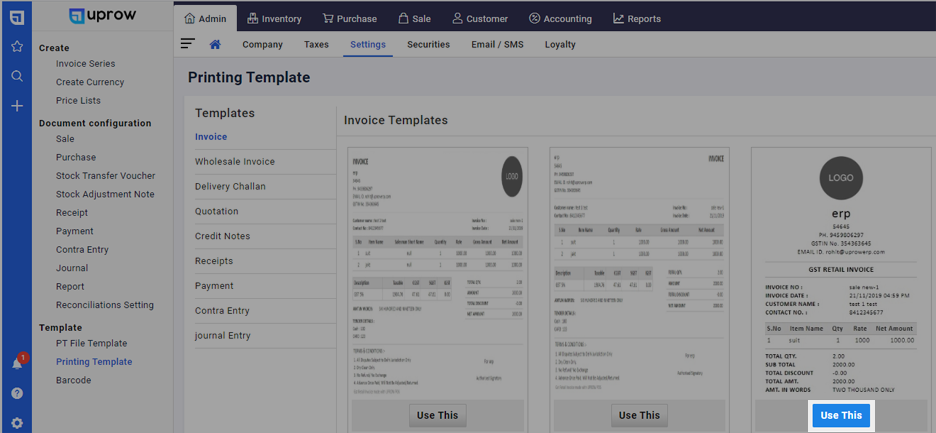
Task: Open Printing Template sidebar link
Action: tap(94, 362)
